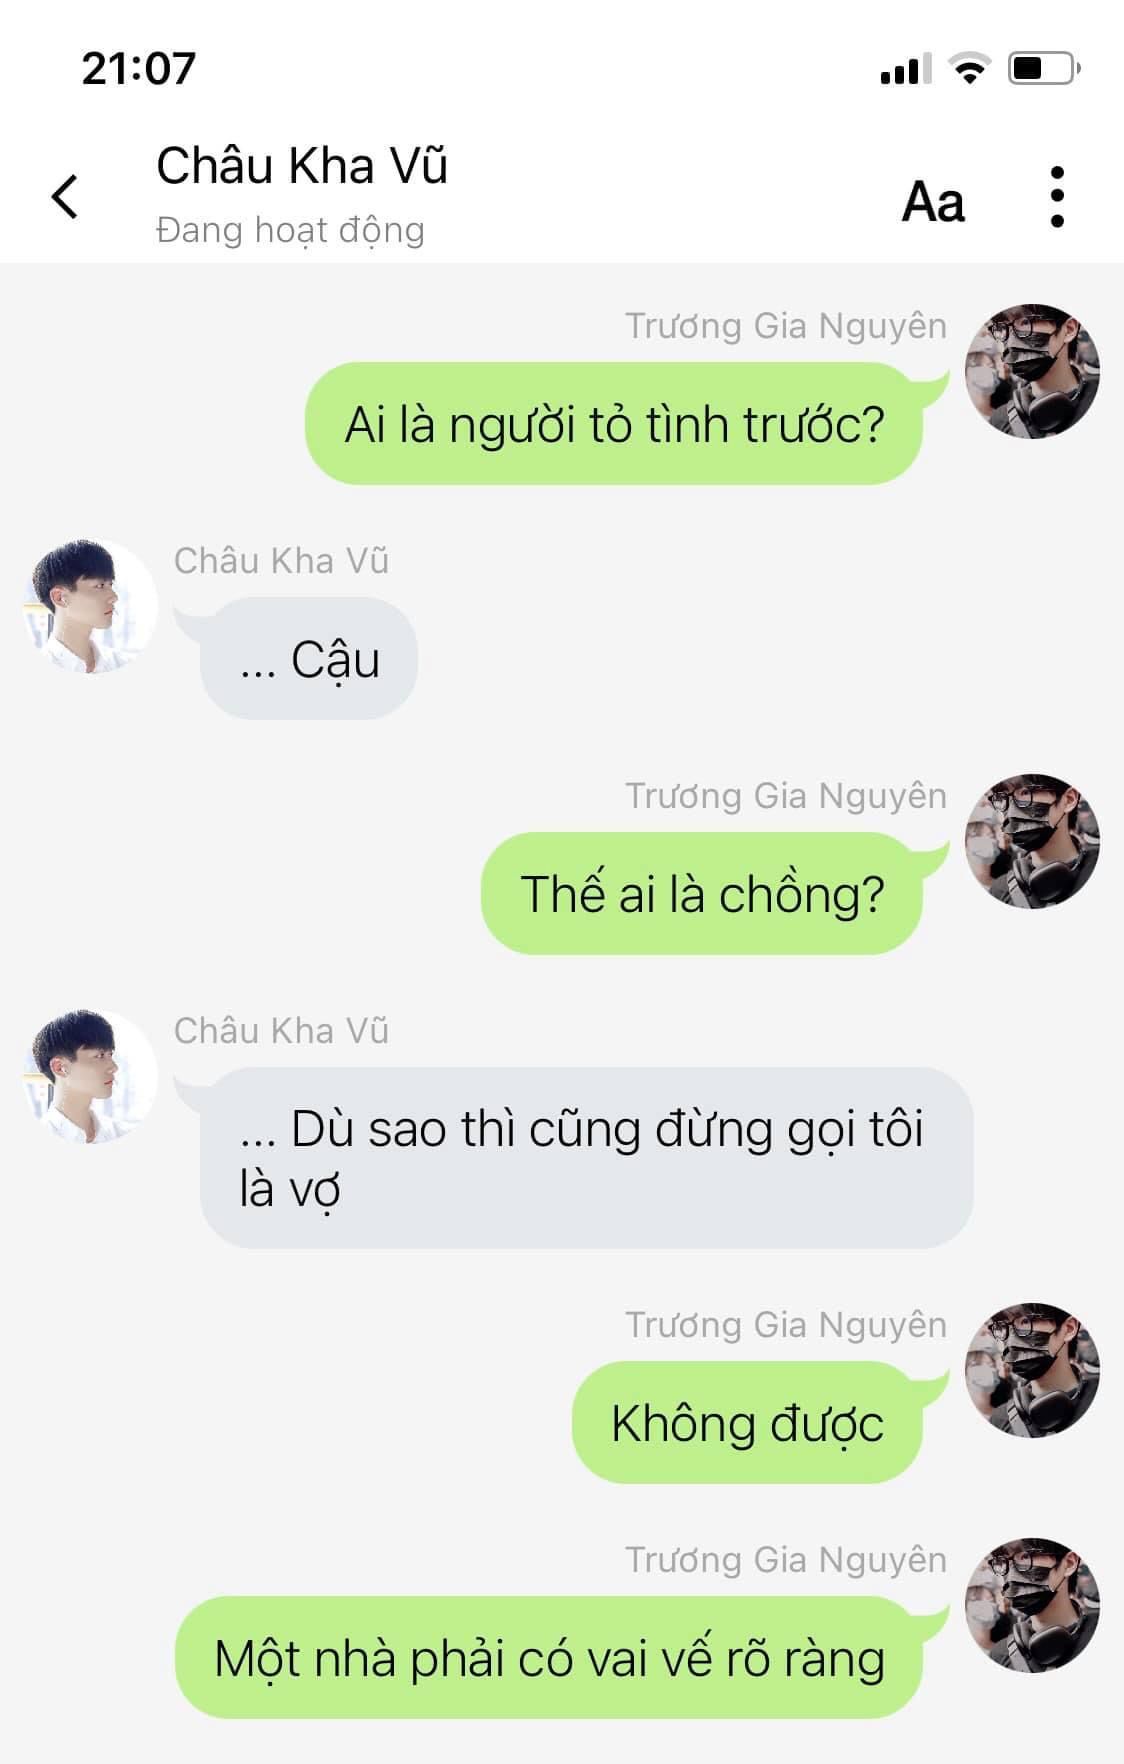This screenshot has width=1124, height=1764.
Task: Tap the 'Đang hoạt động' status text
Action: (290, 231)
